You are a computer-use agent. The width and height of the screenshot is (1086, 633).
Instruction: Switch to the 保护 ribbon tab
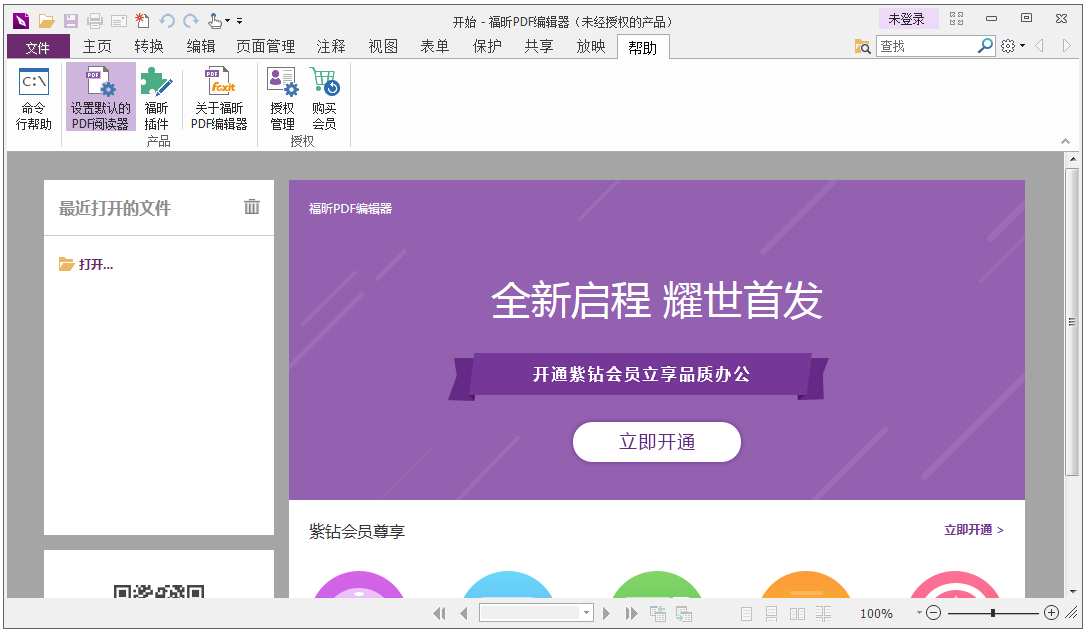[487, 45]
